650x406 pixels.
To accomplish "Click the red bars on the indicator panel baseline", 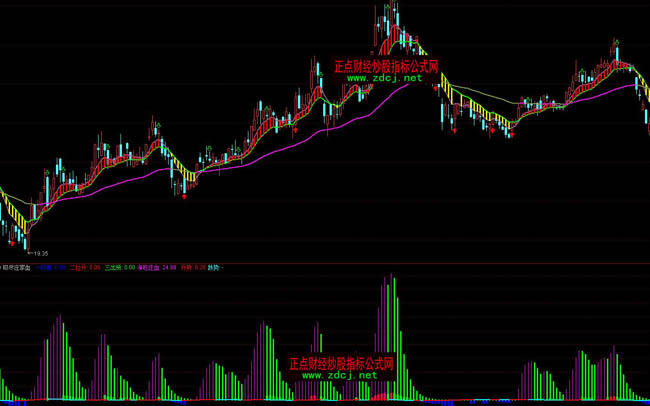I will [380, 397].
